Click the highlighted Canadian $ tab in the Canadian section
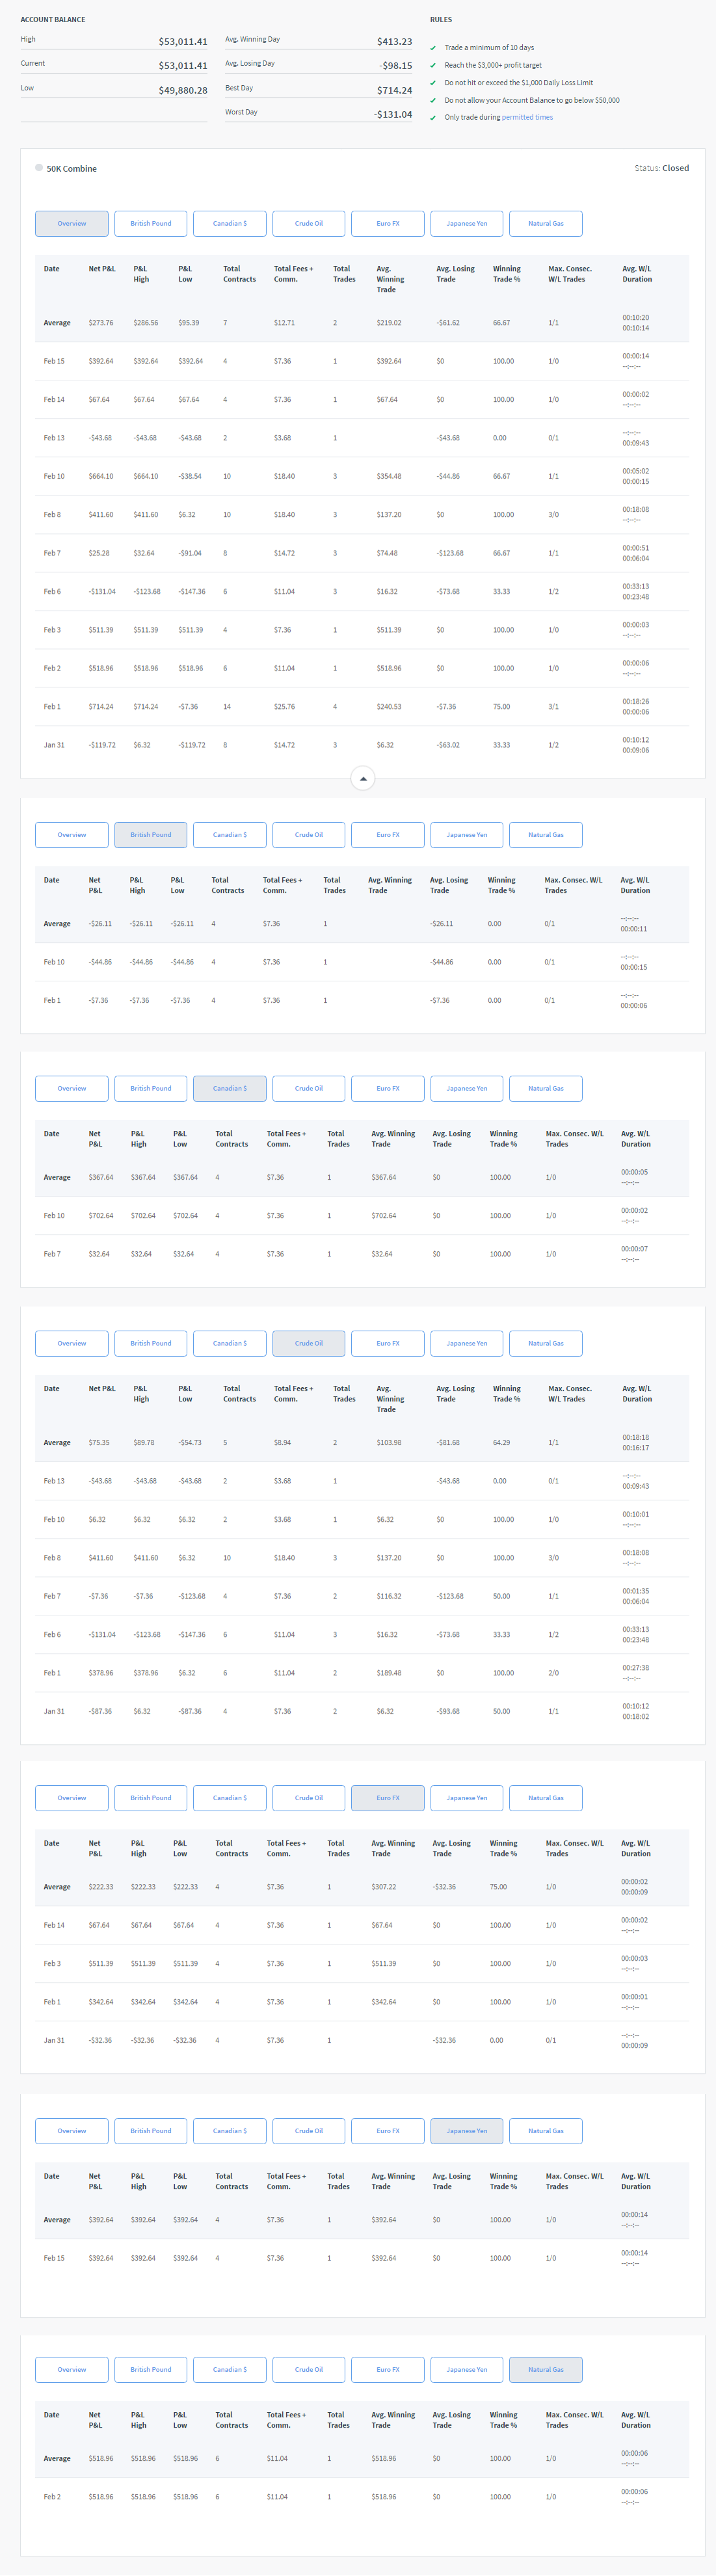Screen dimensions: 716x2576 (x=229, y=1088)
